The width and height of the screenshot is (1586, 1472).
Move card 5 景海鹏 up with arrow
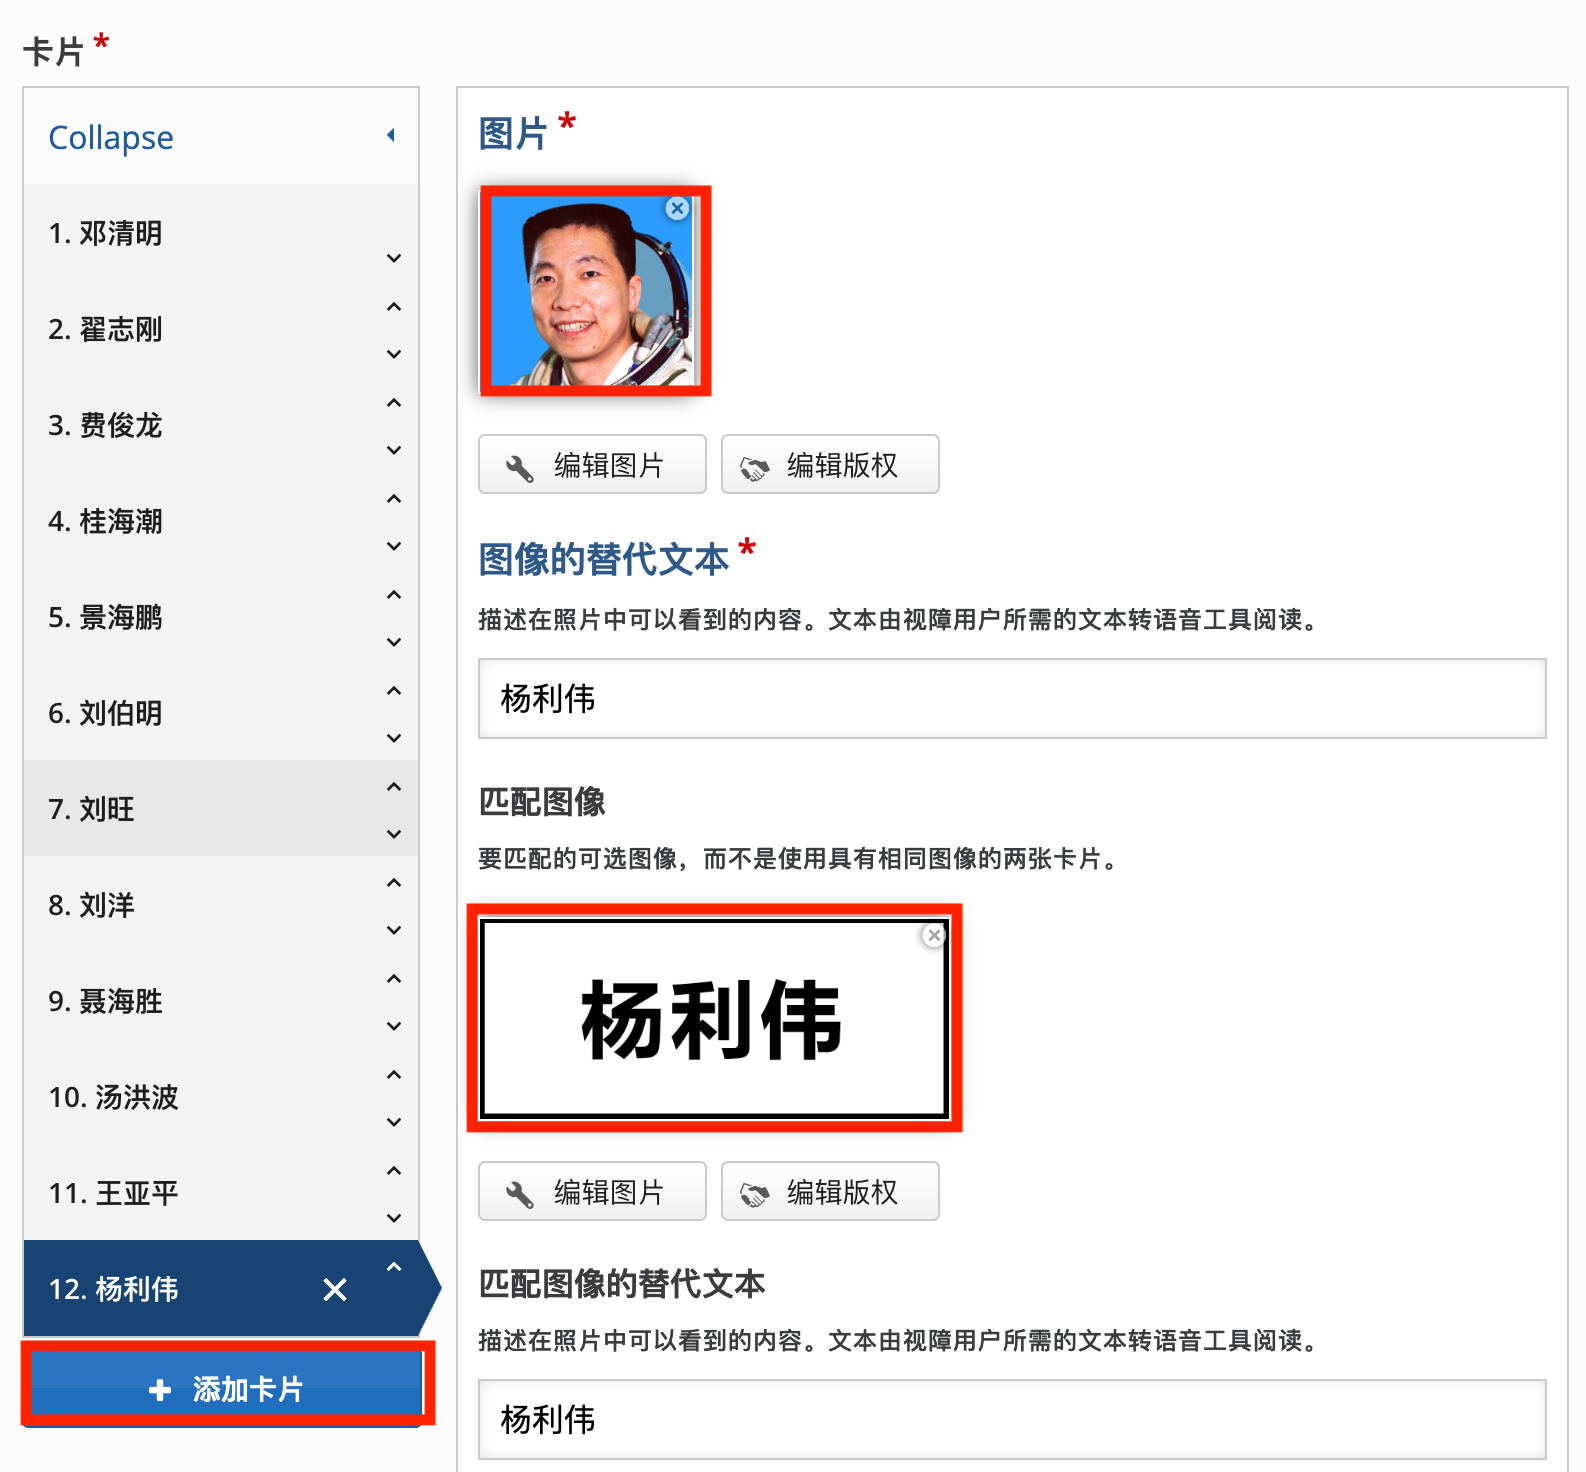394,595
